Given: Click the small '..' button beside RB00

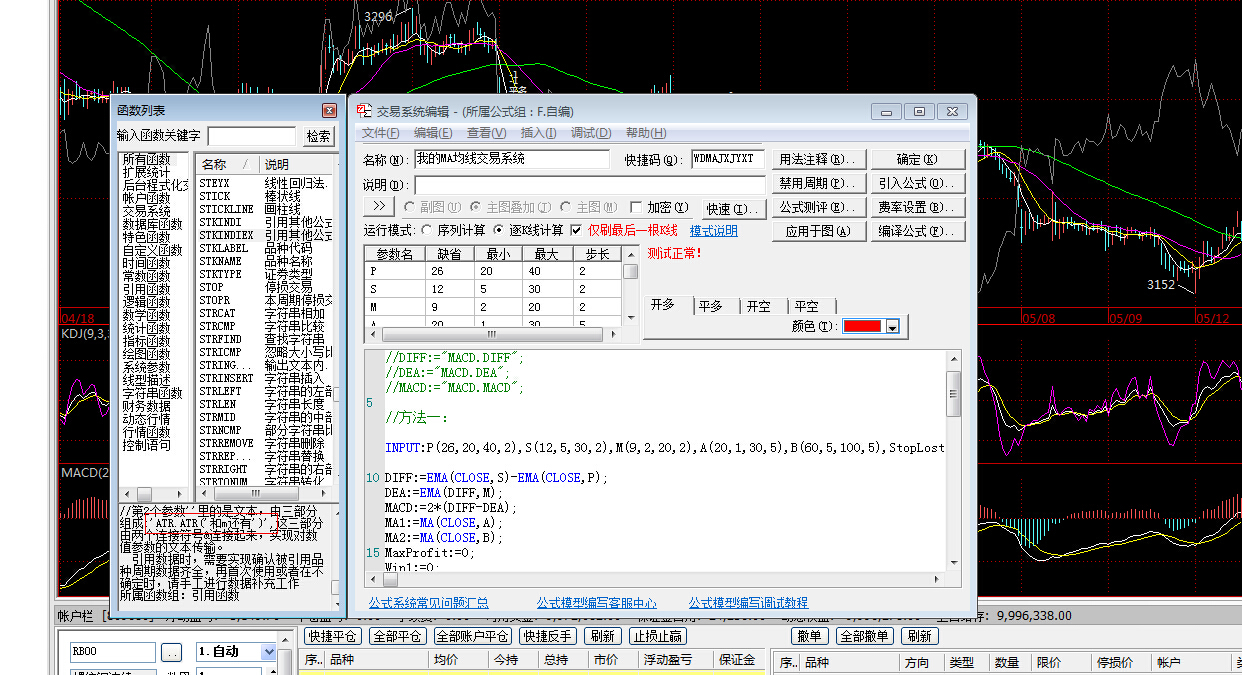Looking at the screenshot, I should click(x=172, y=652).
